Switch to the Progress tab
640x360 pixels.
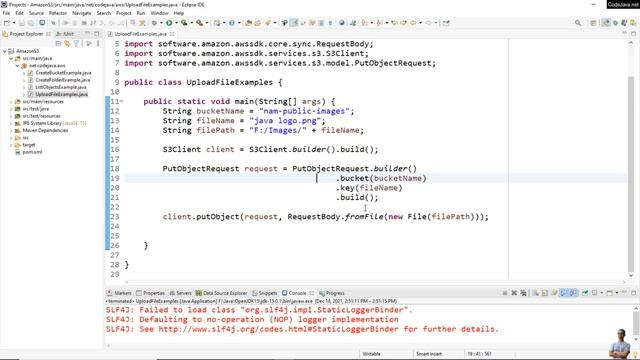[331, 293]
